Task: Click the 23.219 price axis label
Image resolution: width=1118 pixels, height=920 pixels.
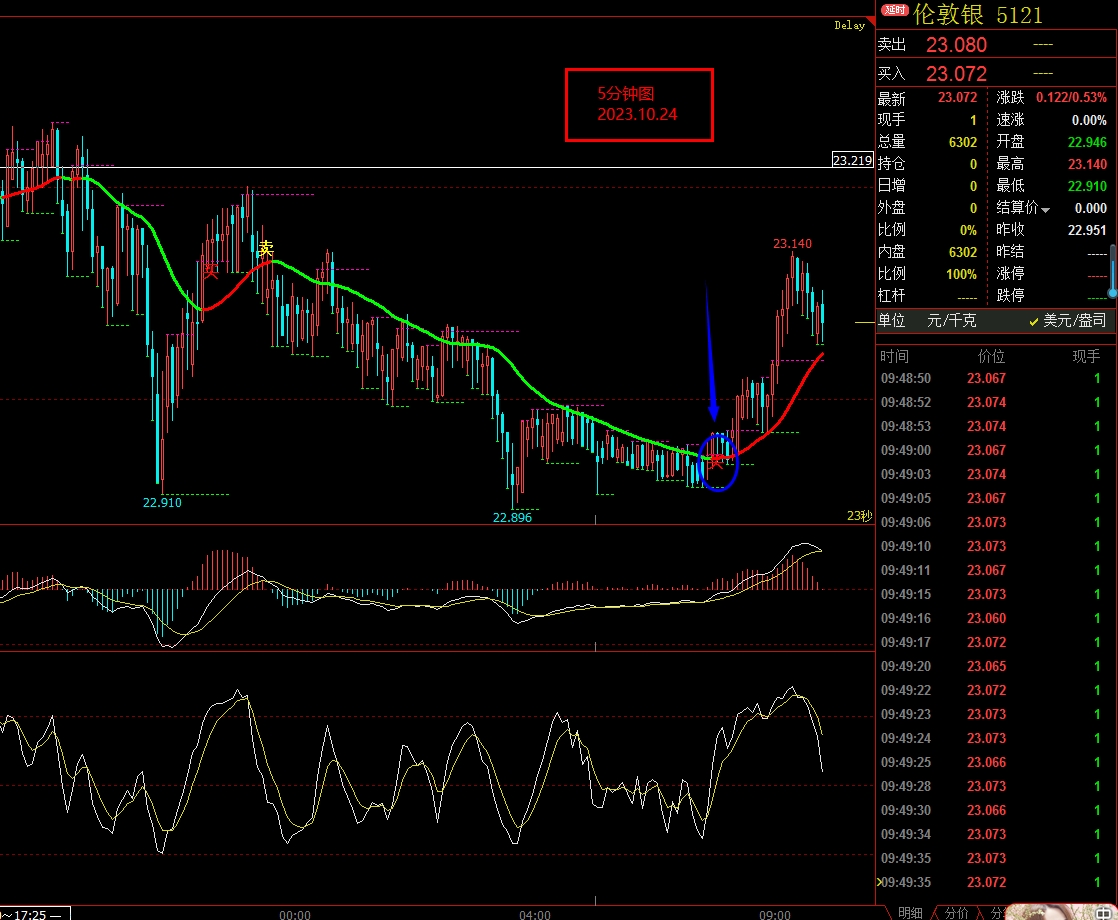Action: [852, 160]
